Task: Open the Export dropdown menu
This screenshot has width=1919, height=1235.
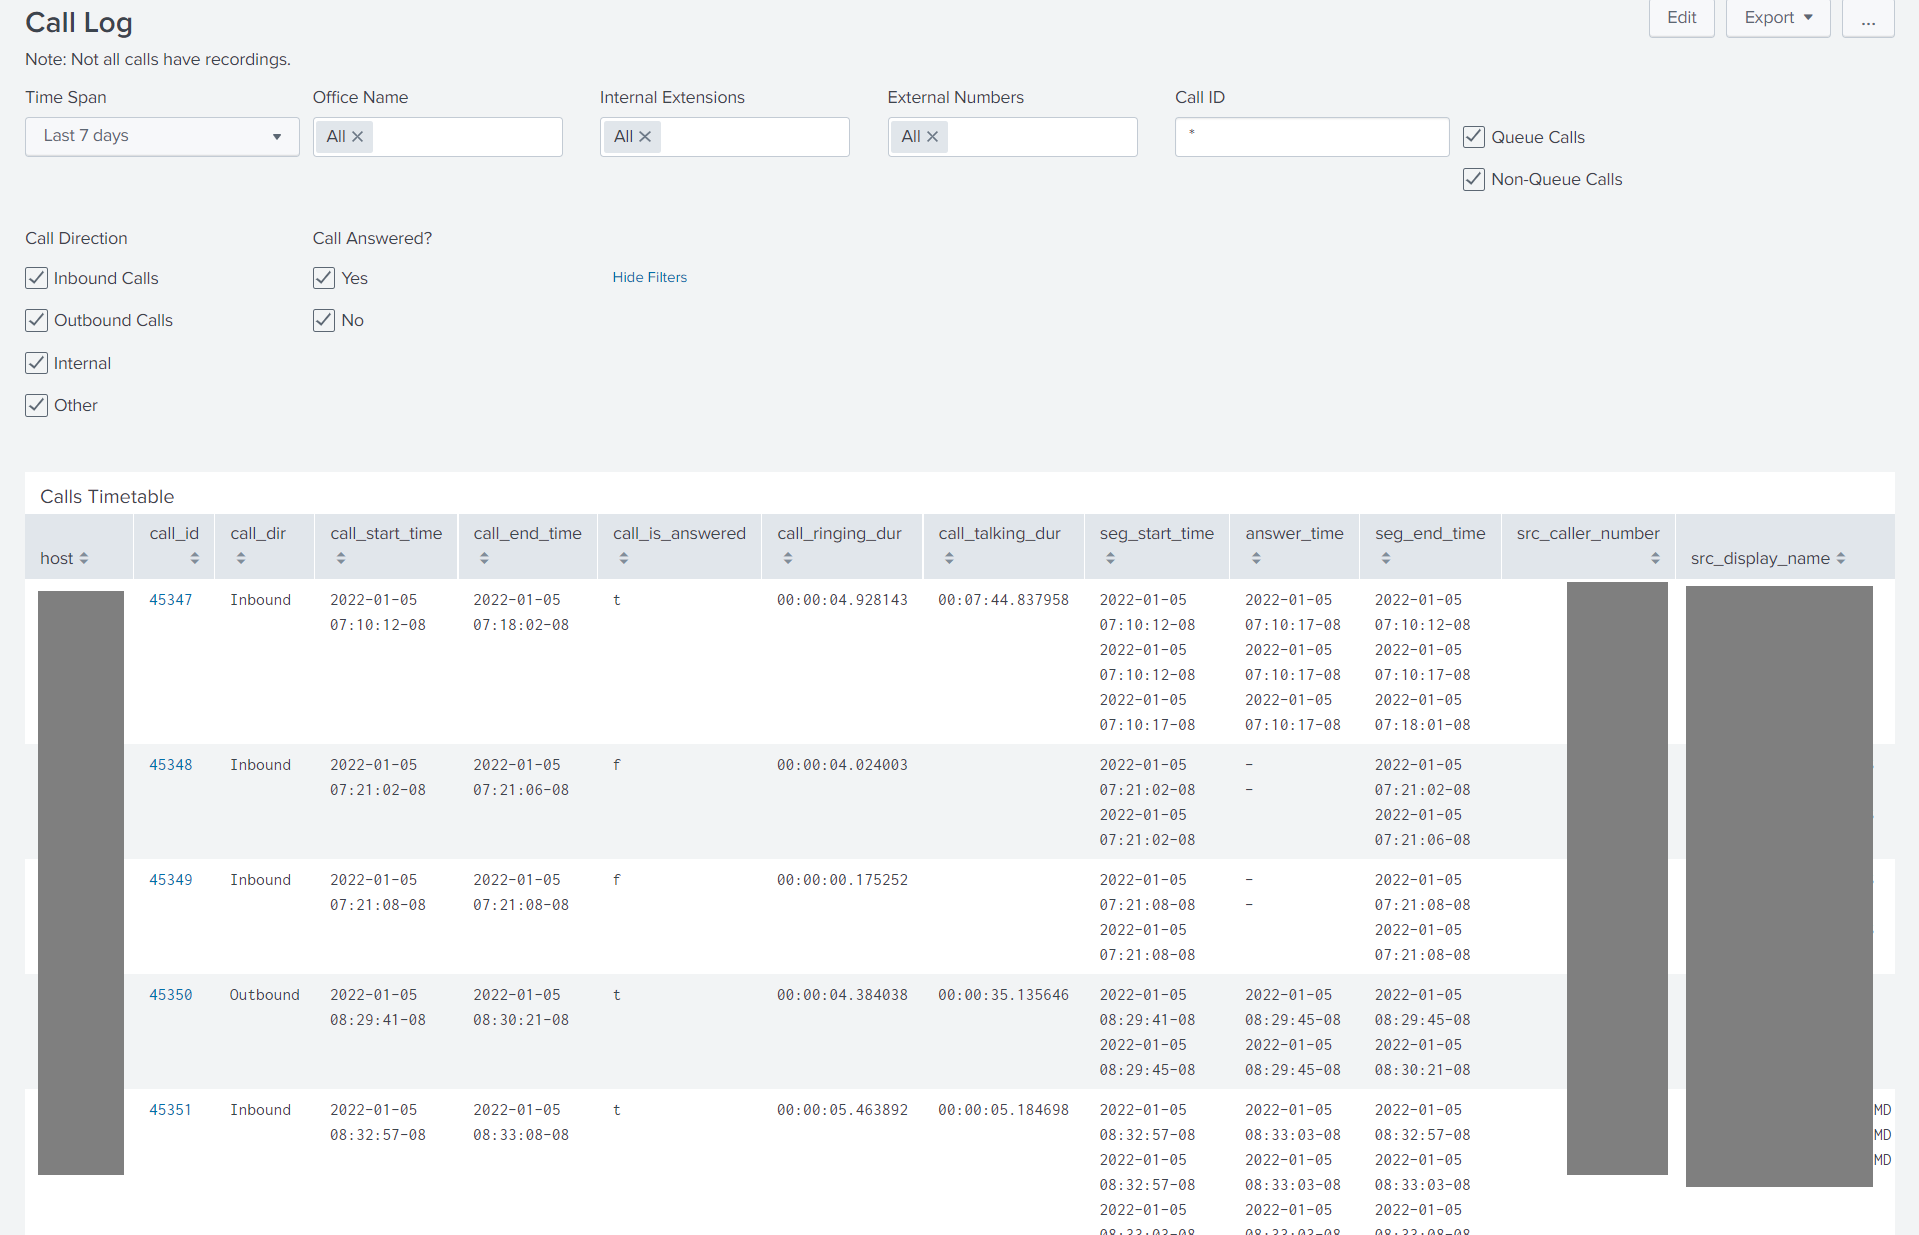Action: click(x=1778, y=18)
